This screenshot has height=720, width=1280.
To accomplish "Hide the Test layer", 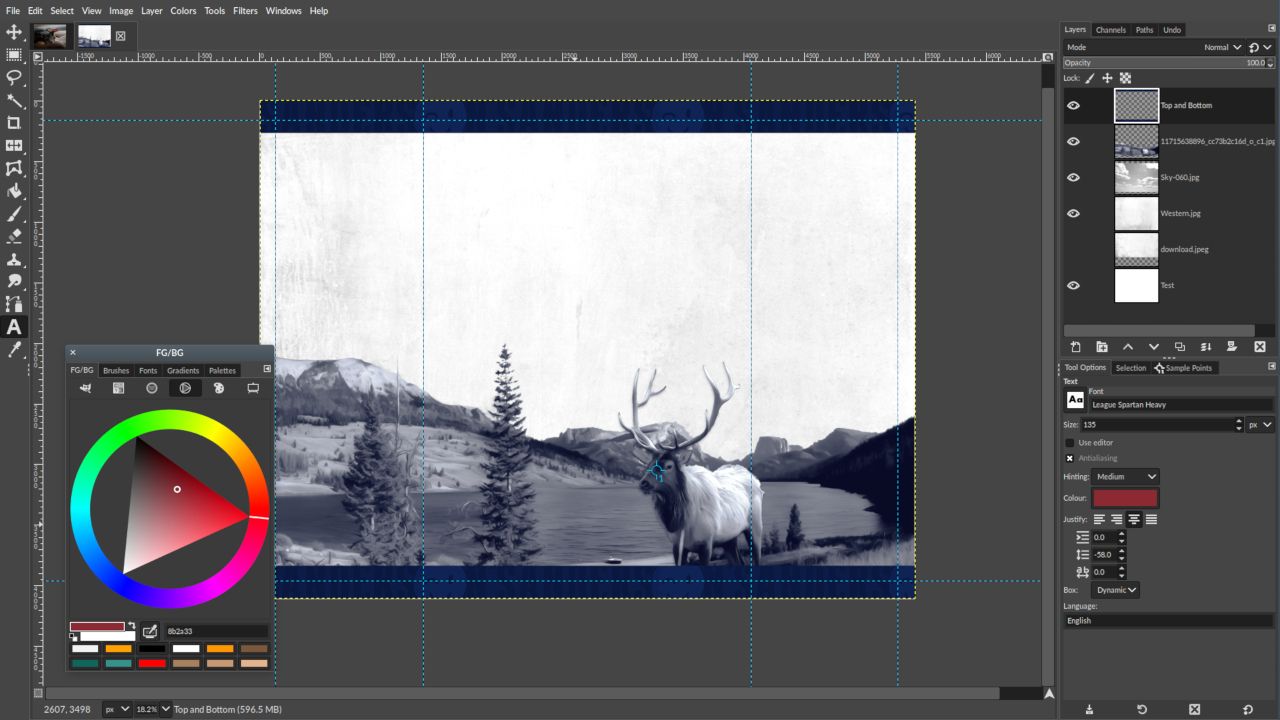I will point(1073,285).
